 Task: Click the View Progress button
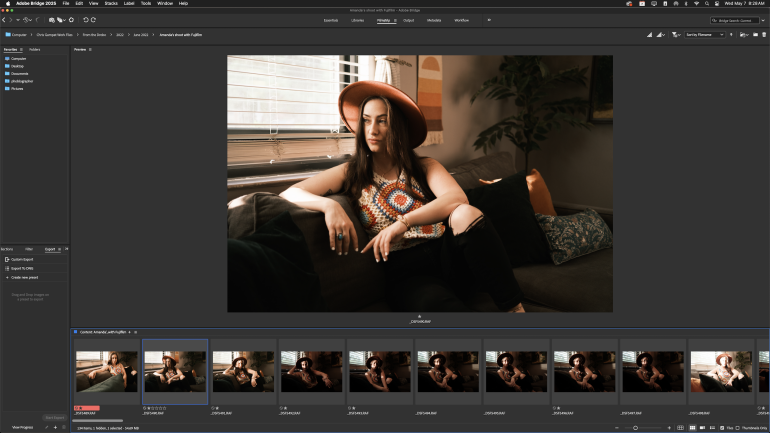(x=22, y=427)
